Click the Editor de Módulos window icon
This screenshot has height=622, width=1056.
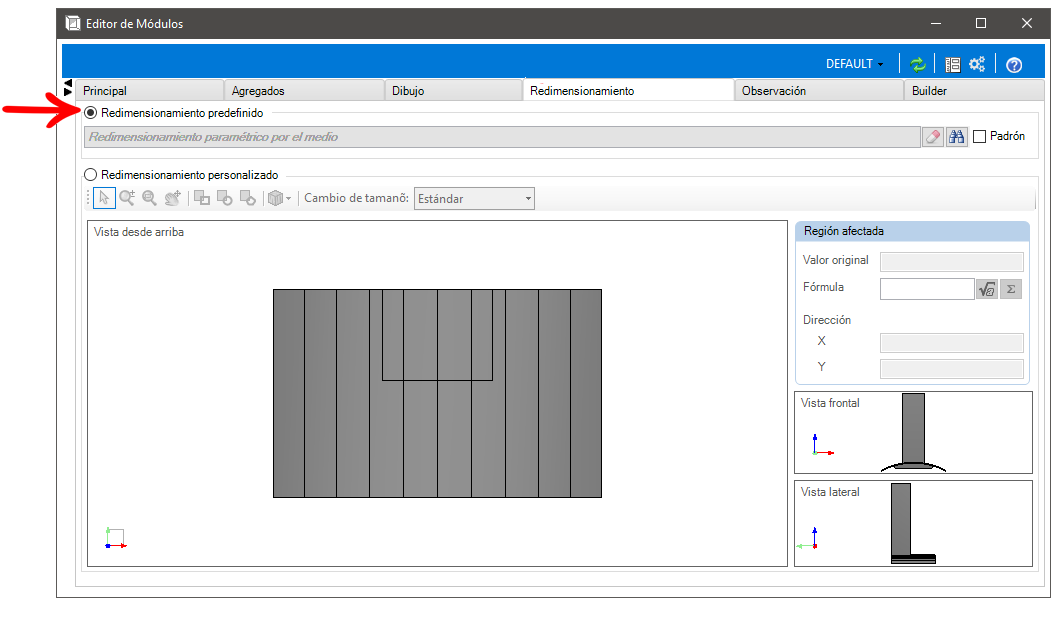(73, 24)
